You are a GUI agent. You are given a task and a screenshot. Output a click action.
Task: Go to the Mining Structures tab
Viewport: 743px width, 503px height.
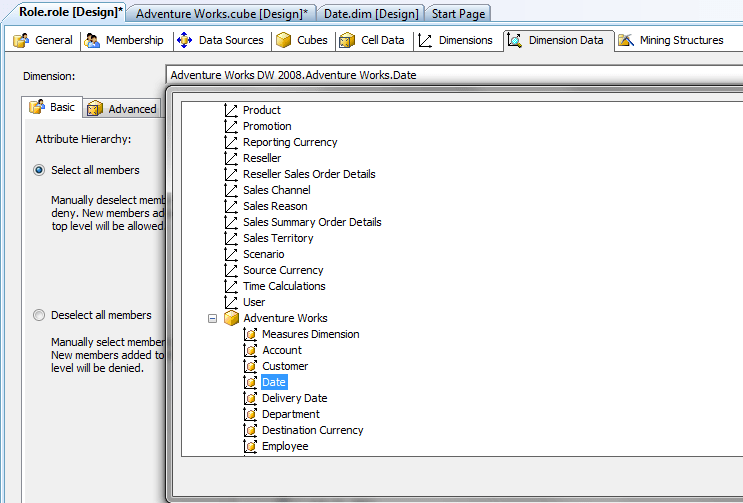click(x=671, y=40)
